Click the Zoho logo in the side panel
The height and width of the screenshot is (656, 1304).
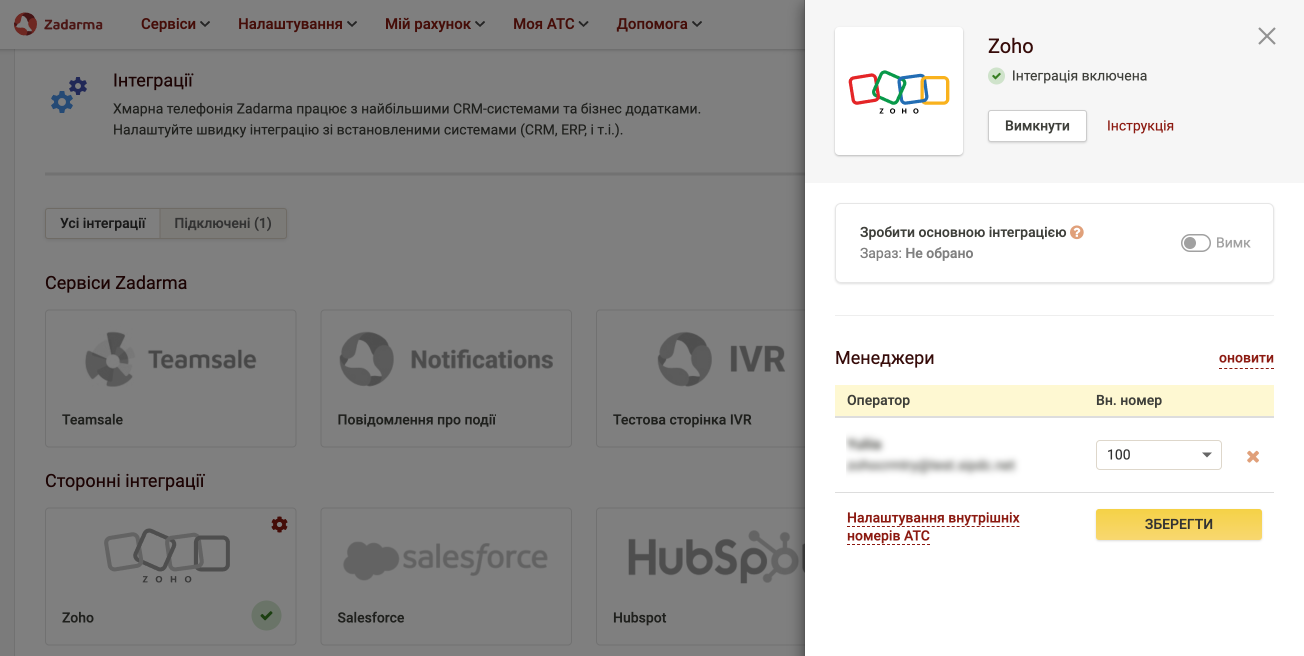[x=899, y=91]
